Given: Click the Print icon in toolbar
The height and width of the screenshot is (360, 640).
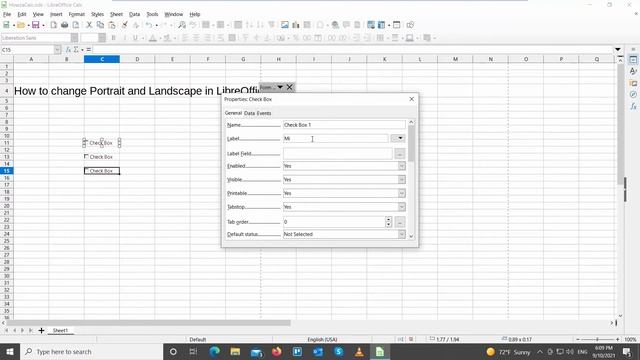Looking at the screenshot, I should (x=64, y=25).
